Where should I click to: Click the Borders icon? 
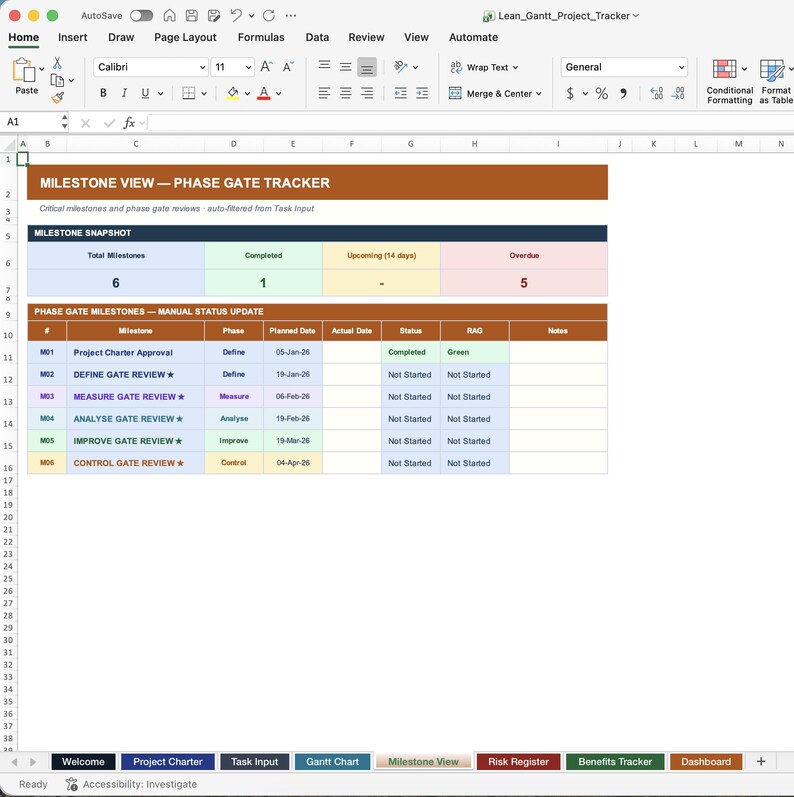point(189,93)
